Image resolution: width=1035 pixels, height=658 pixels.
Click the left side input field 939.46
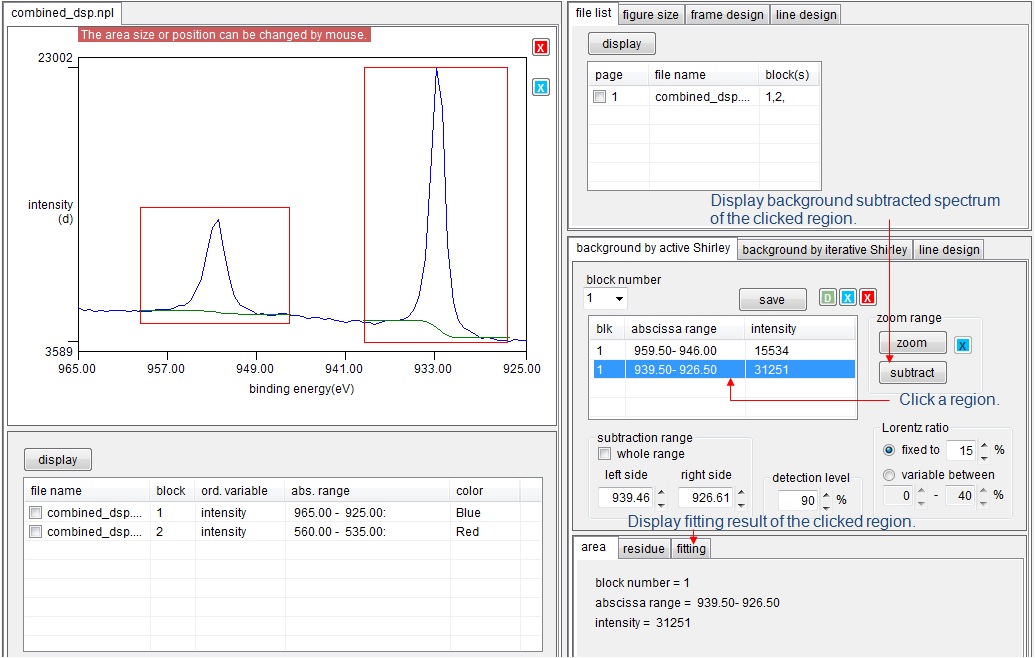point(626,498)
